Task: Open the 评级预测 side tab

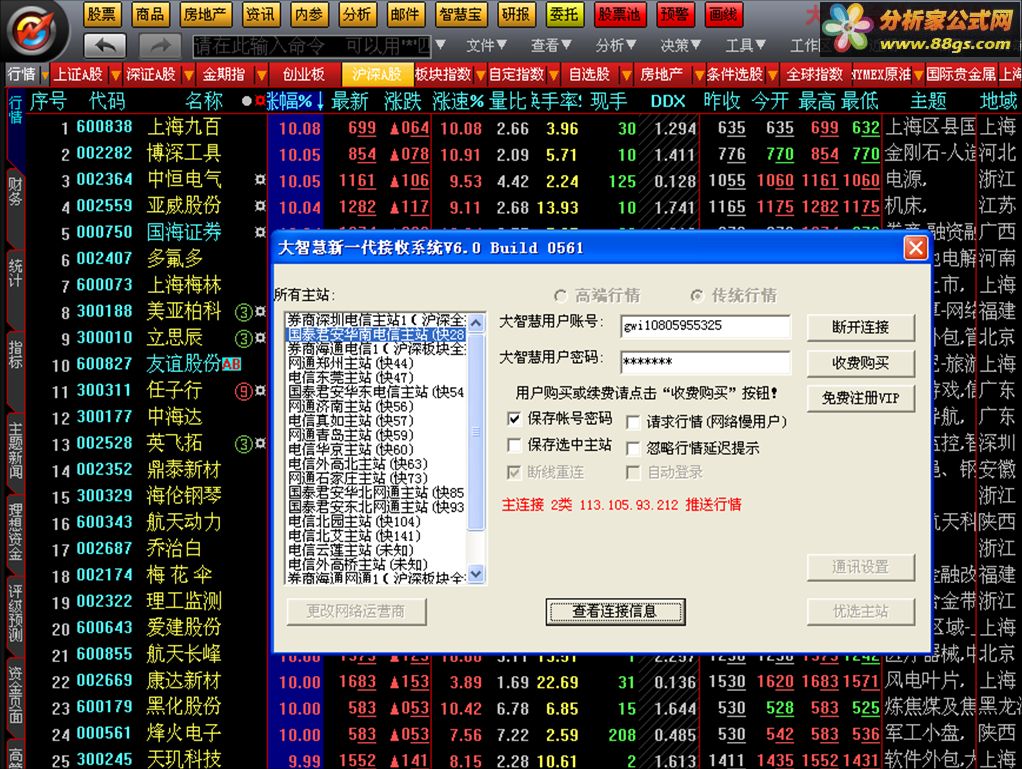Action: pos(15,614)
